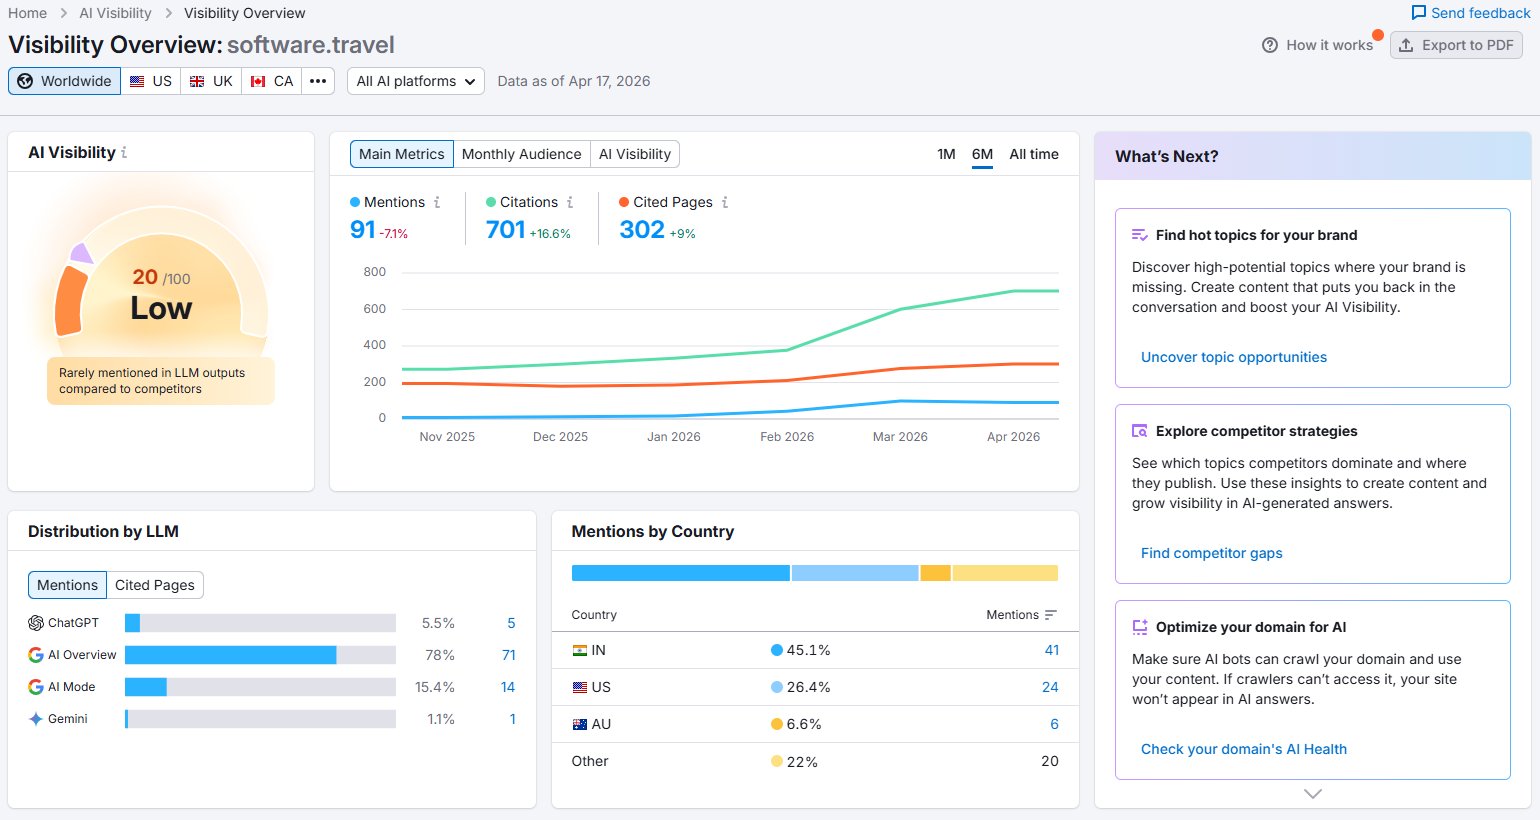Open Uncover topic opportunities link
Image resolution: width=1540 pixels, height=820 pixels.
click(x=1234, y=357)
